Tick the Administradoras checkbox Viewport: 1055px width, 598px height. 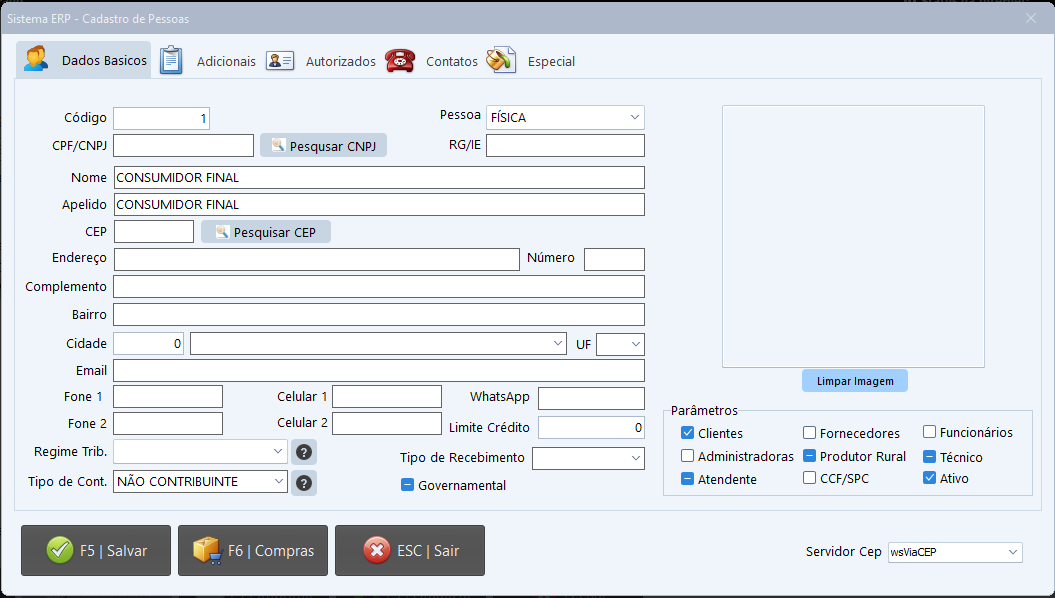[x=687, y=455]
